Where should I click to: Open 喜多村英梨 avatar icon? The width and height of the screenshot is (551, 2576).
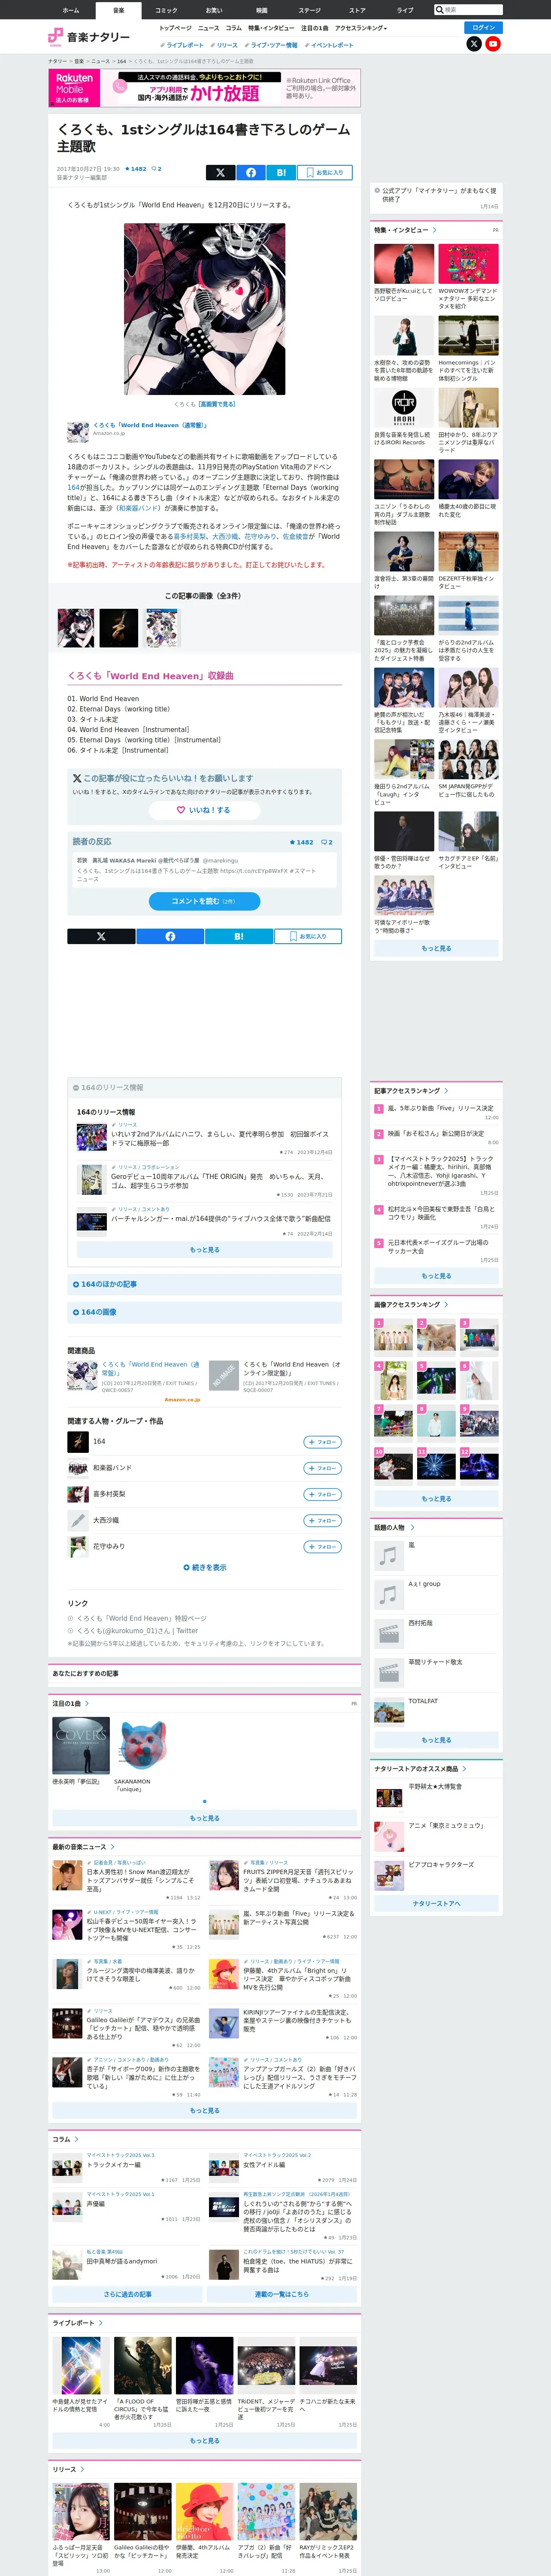pos(78,1494)
